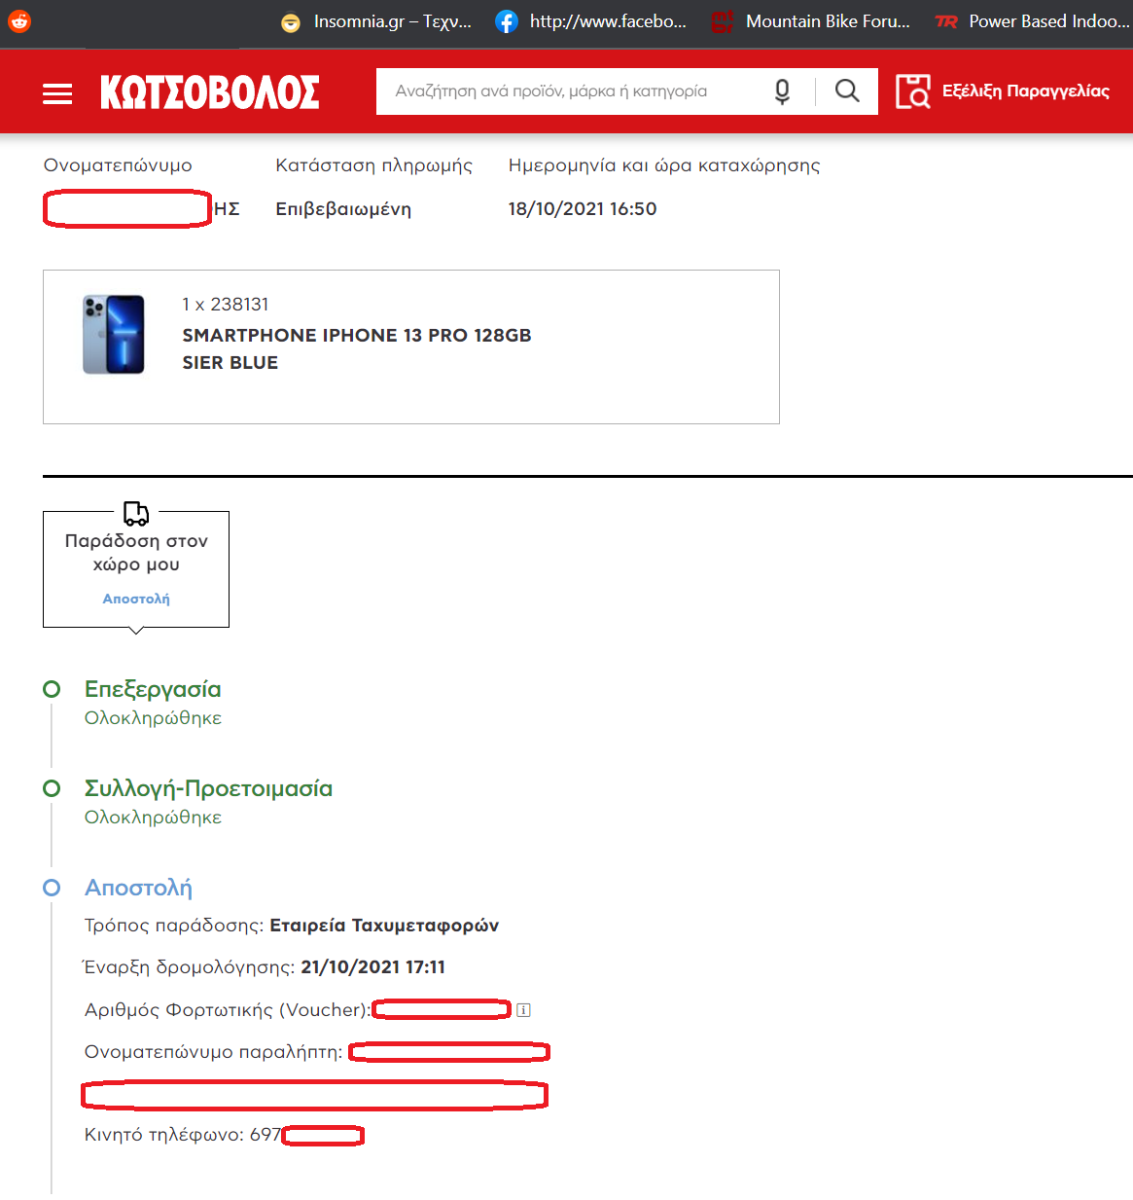Click the submission date 18/10/2021 16:50
The height and width of the screenshot is (1200, 1133).
(x=582, y=209)
